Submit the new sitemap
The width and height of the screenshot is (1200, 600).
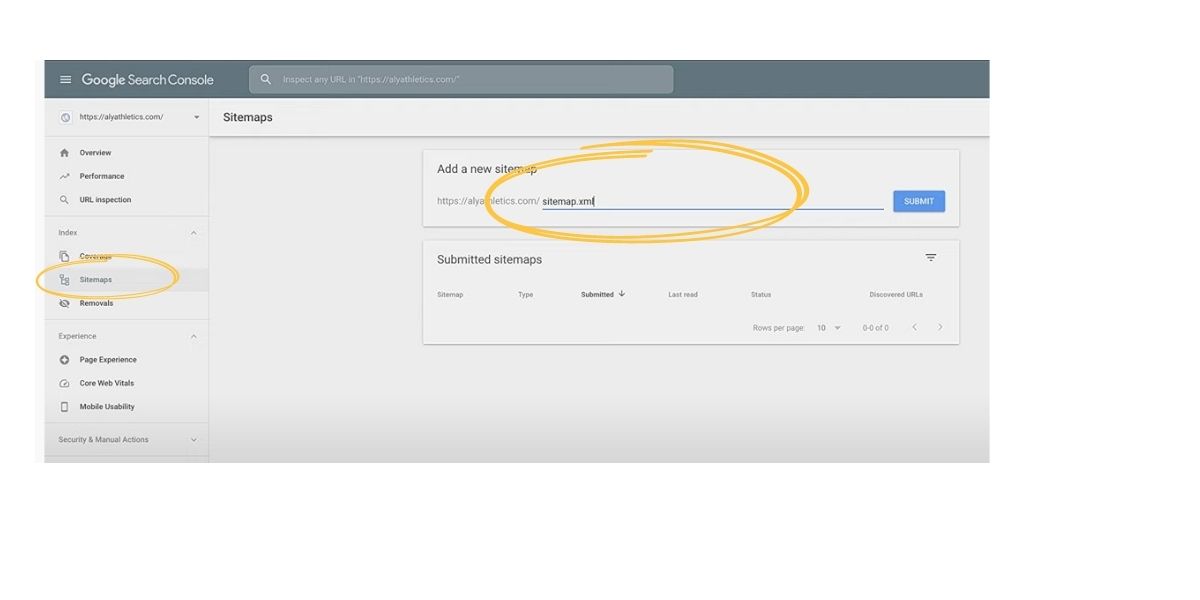(x=919, y=201)
